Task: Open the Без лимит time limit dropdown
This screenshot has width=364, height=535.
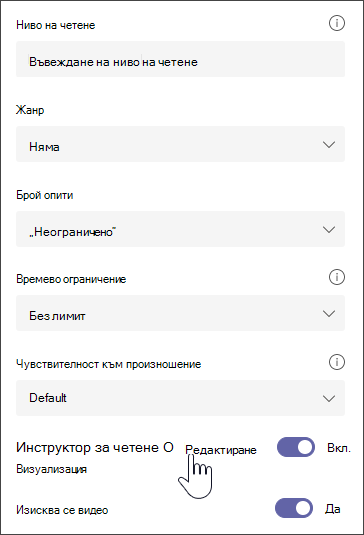Action: click(180, 313)
